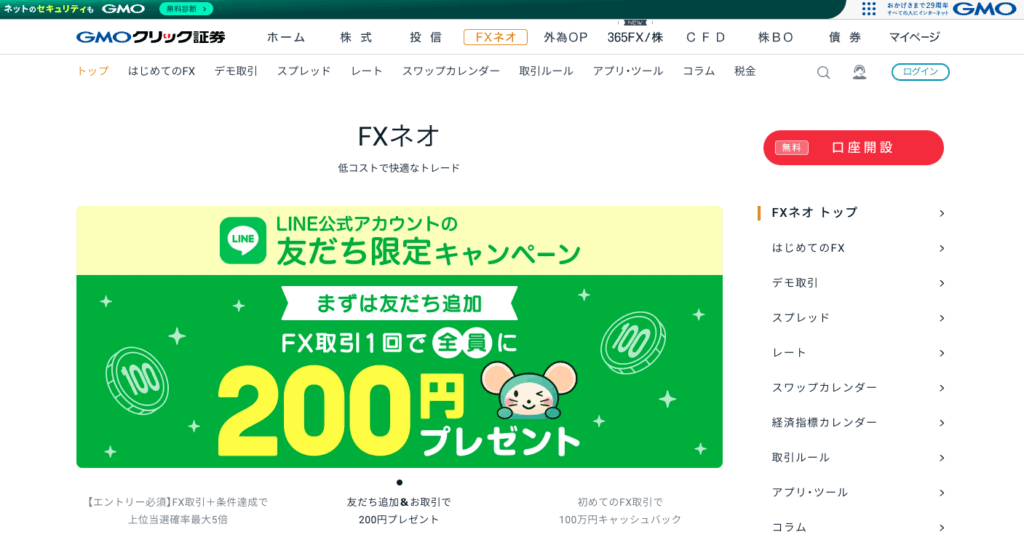
Task: Click the green LINE app icon in banner
Action: 243,240
